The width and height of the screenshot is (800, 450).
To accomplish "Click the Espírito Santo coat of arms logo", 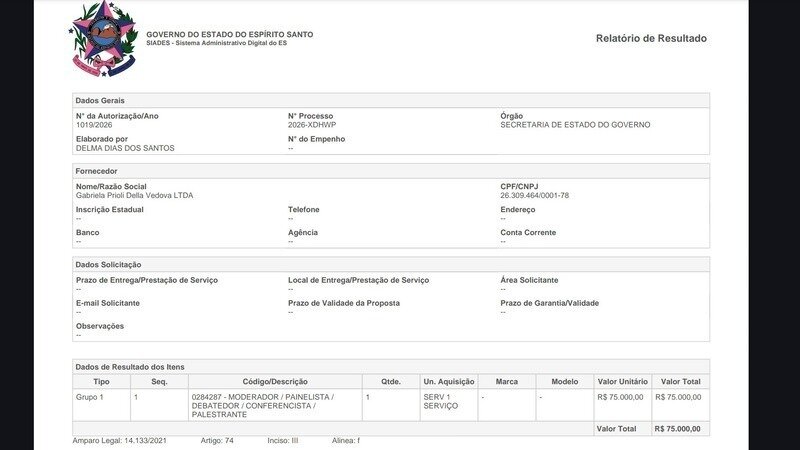I will tap(104, 39).
